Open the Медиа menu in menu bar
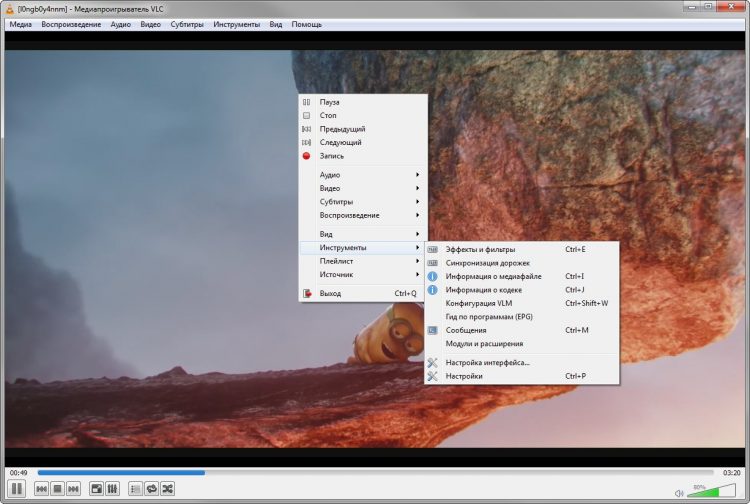 point(20,24)
